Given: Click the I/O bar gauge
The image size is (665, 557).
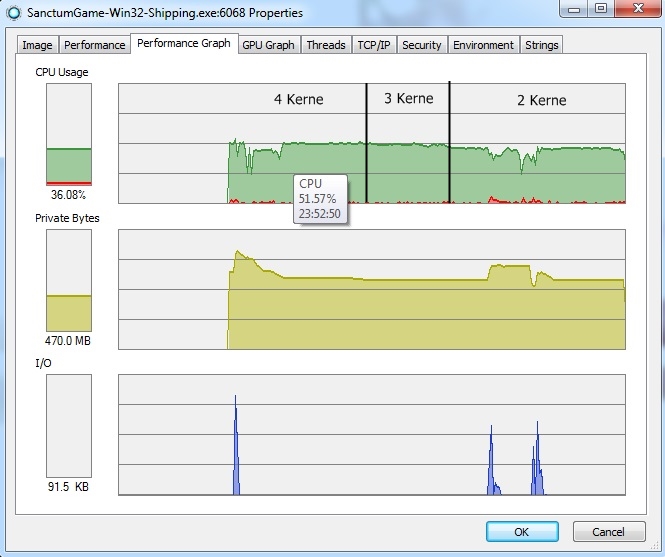Looking at the screenshot, I should click(x=69, y=426).
